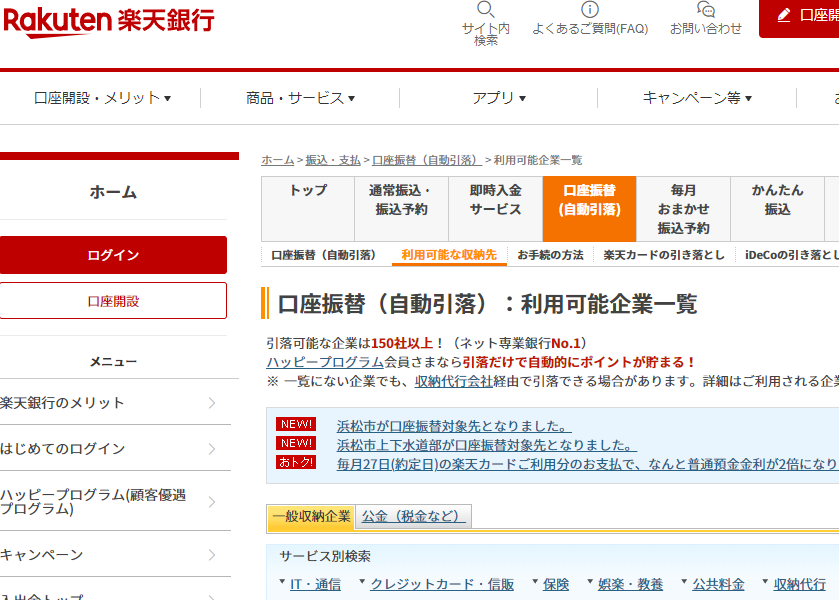Click the pencil icon on 口座開設 header button

click(x=784, y=15)
